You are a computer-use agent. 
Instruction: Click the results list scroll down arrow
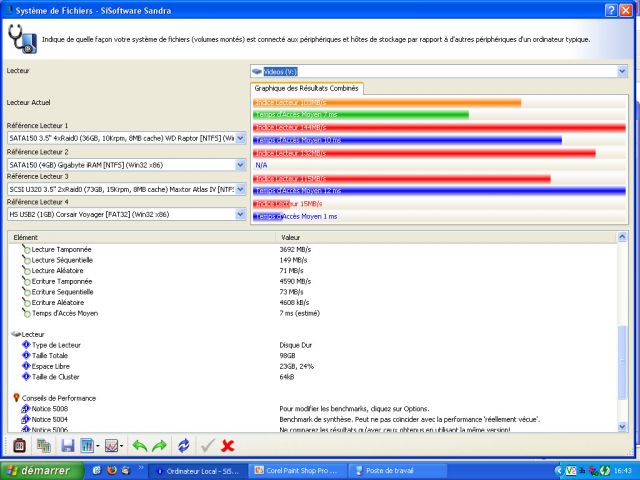click(x=622, y=427)
